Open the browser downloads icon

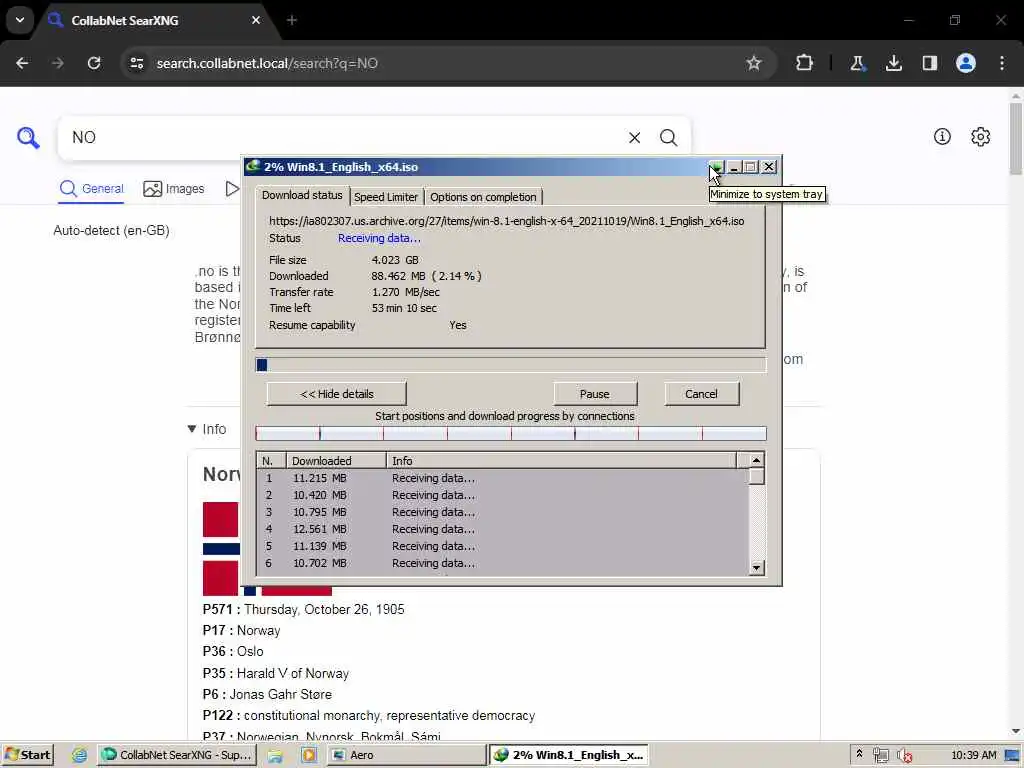click(x=893, y=63)
